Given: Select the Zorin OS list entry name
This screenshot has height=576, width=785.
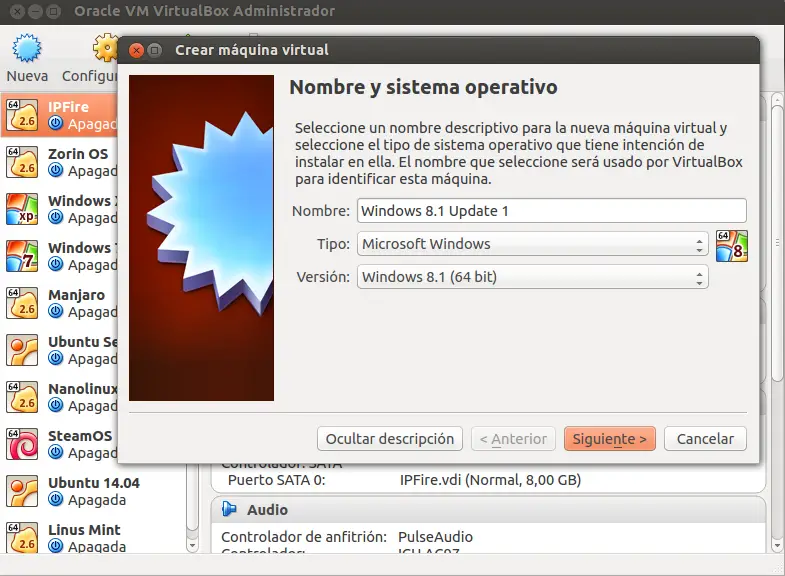Looking at the screenshot, I should 78,154.
